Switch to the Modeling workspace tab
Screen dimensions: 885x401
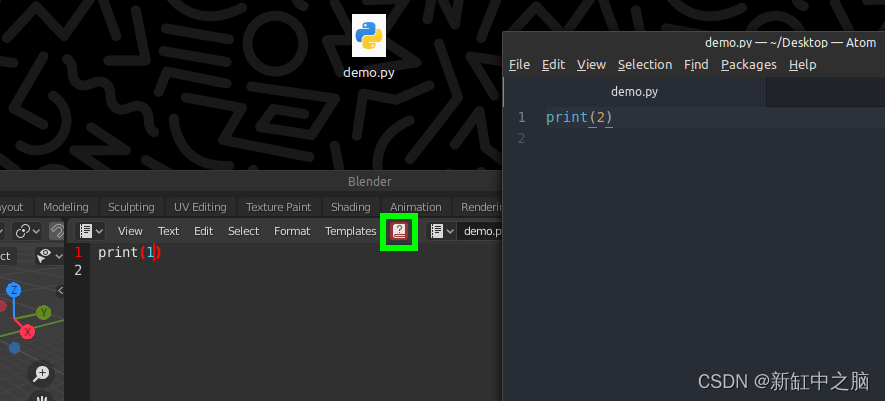point(66,207)
